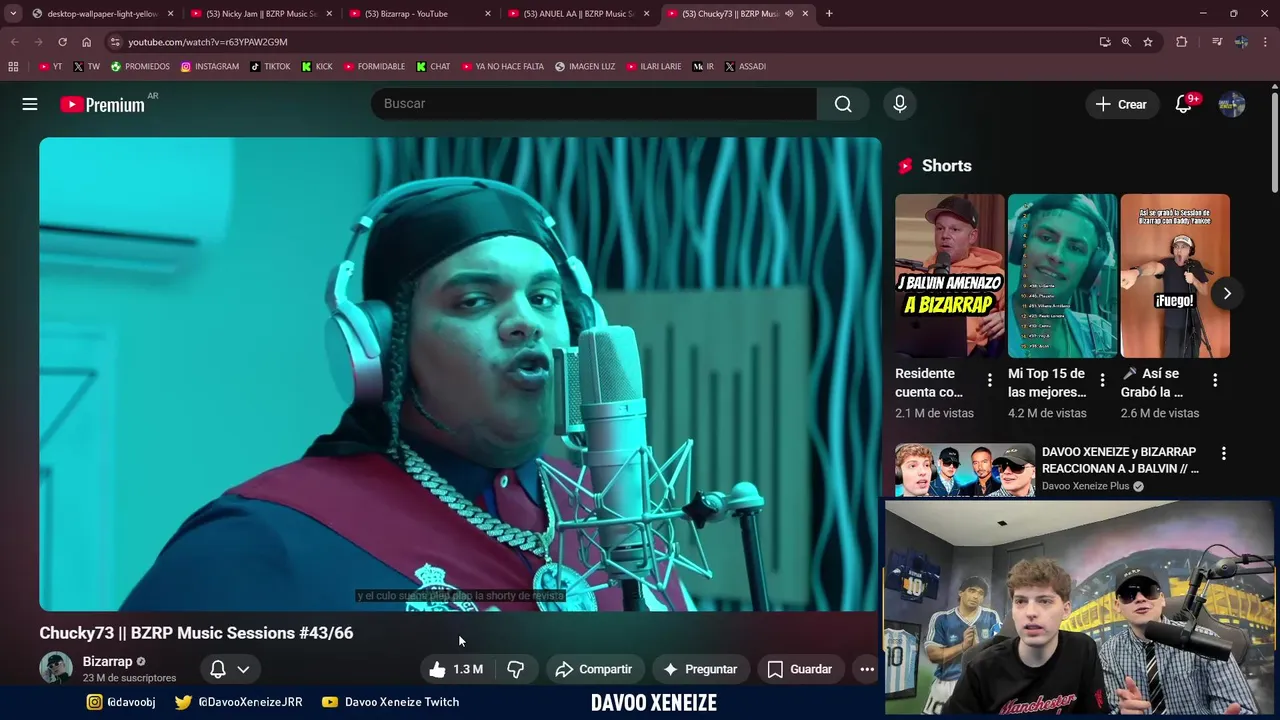
Task: Click the Crear button
Action: coord(1121,104)
